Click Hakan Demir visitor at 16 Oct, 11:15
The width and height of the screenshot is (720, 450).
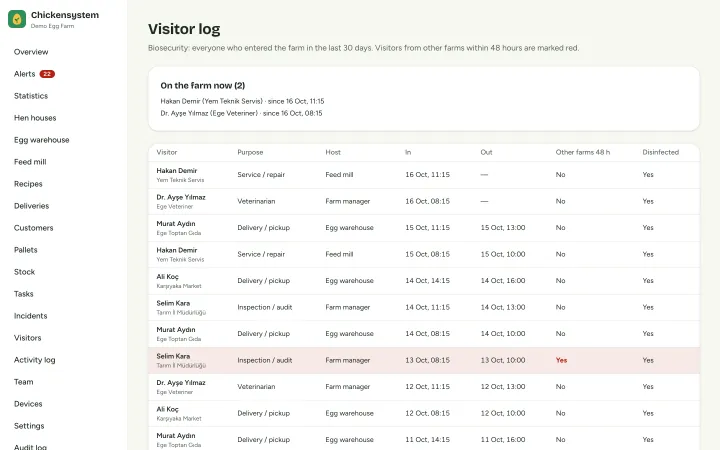(x=177, y=171)
